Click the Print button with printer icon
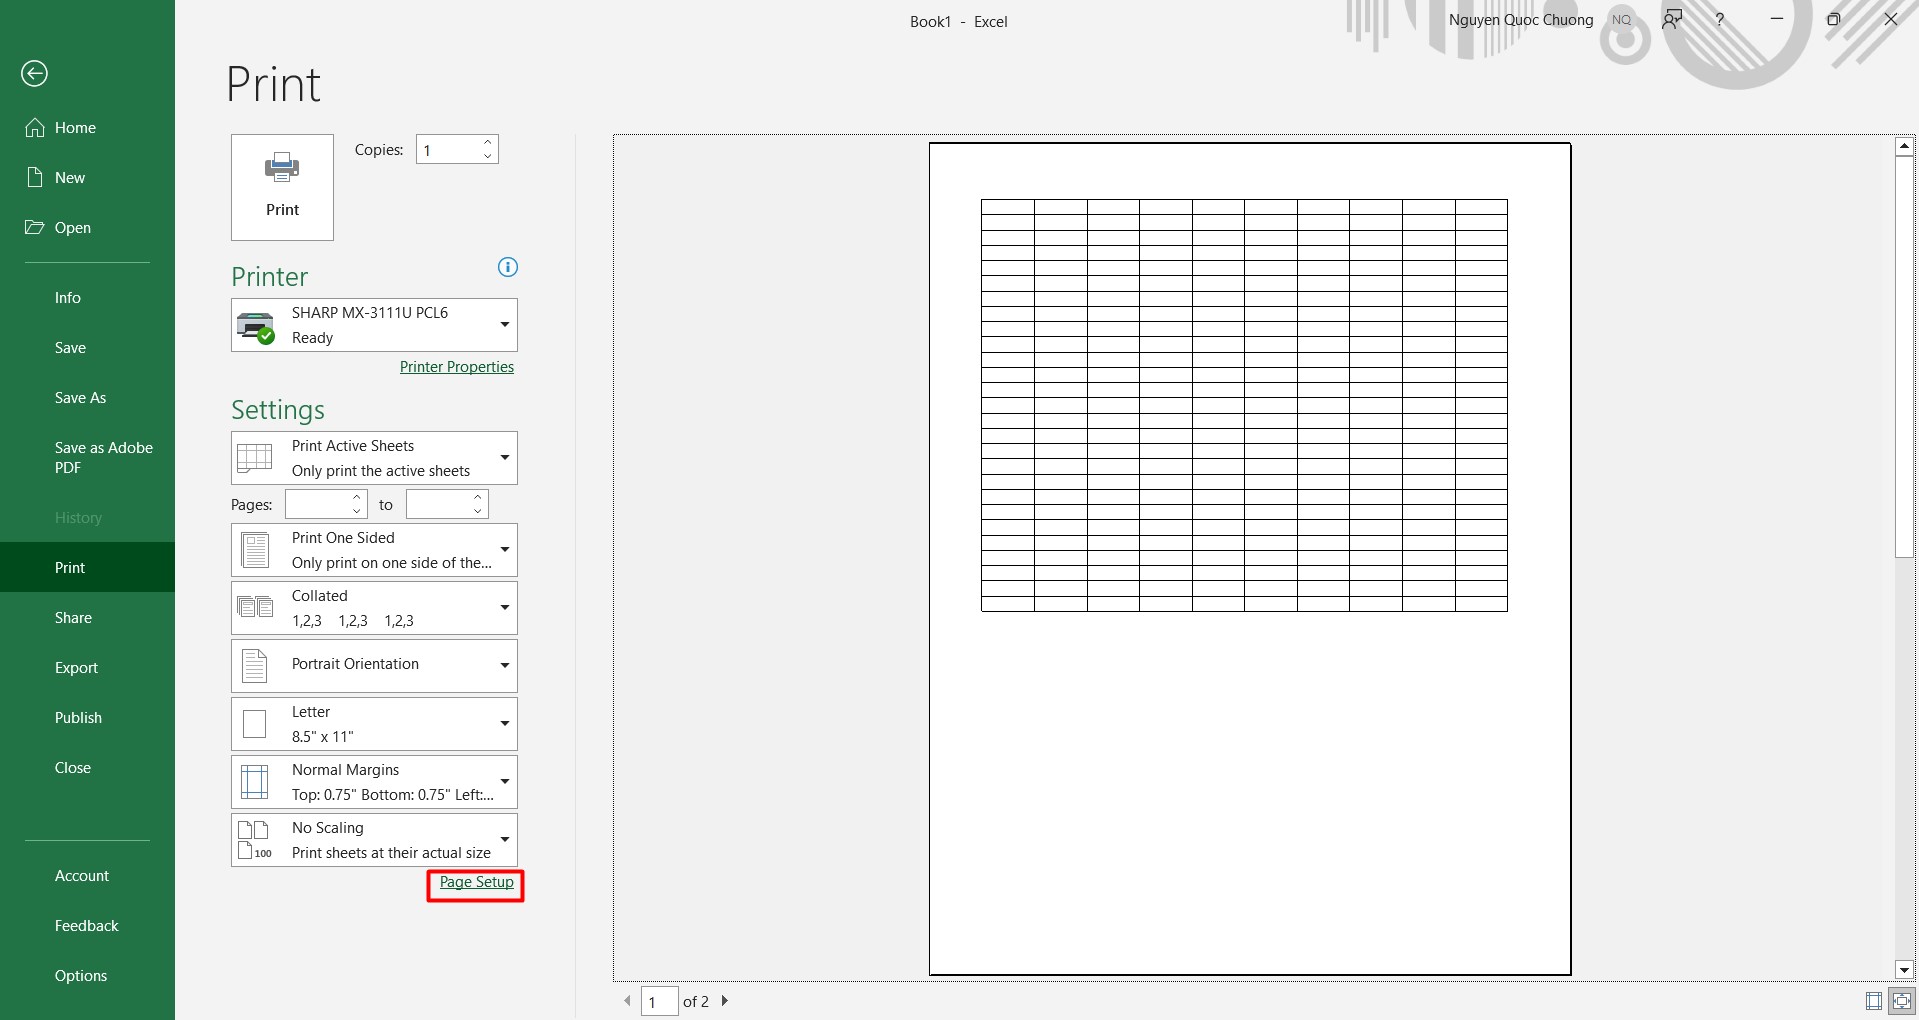The height and width of the screenshot is (1020, 1919). (x=282, y=187)
